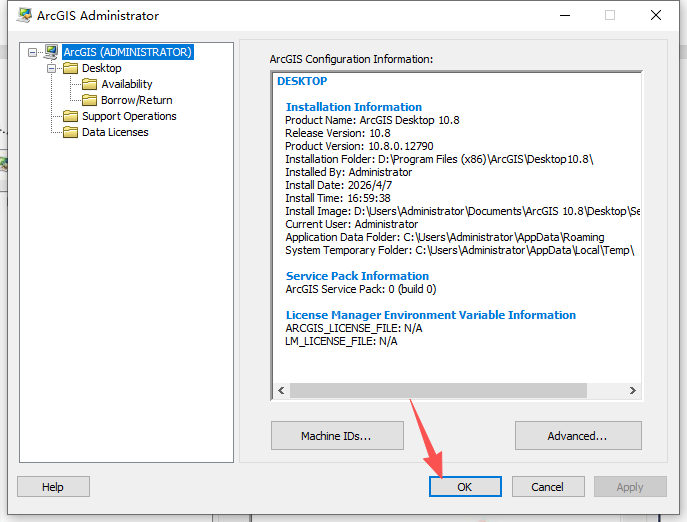Image resolution: width=687 pixels, height=522 pixels.
Task: Click the Desktop folder icon
Action: [70, 68]
